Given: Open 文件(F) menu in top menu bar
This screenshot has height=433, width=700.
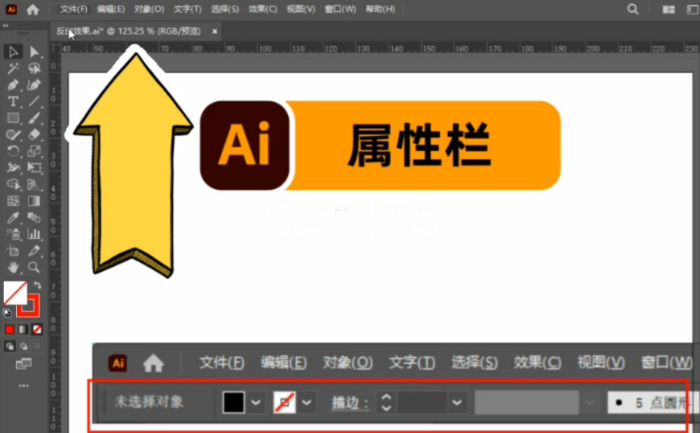Looking at the screenshot, I should click(74, 9).
